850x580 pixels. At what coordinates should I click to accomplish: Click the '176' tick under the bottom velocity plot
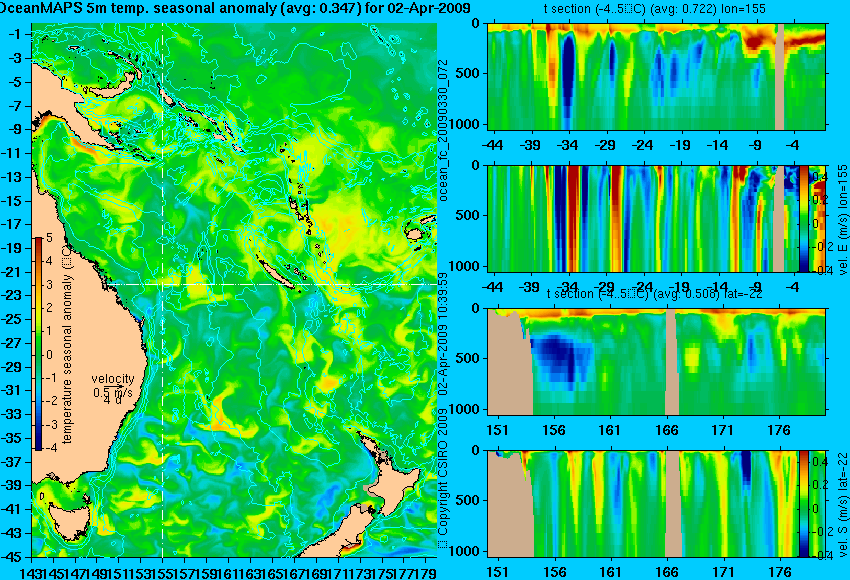[780, 572]
